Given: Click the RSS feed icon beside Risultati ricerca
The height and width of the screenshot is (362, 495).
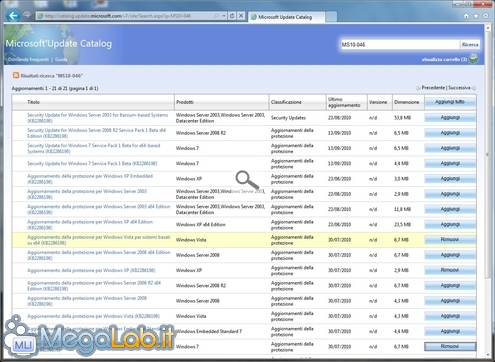Looking at the screenshot, I should point(16,75).
